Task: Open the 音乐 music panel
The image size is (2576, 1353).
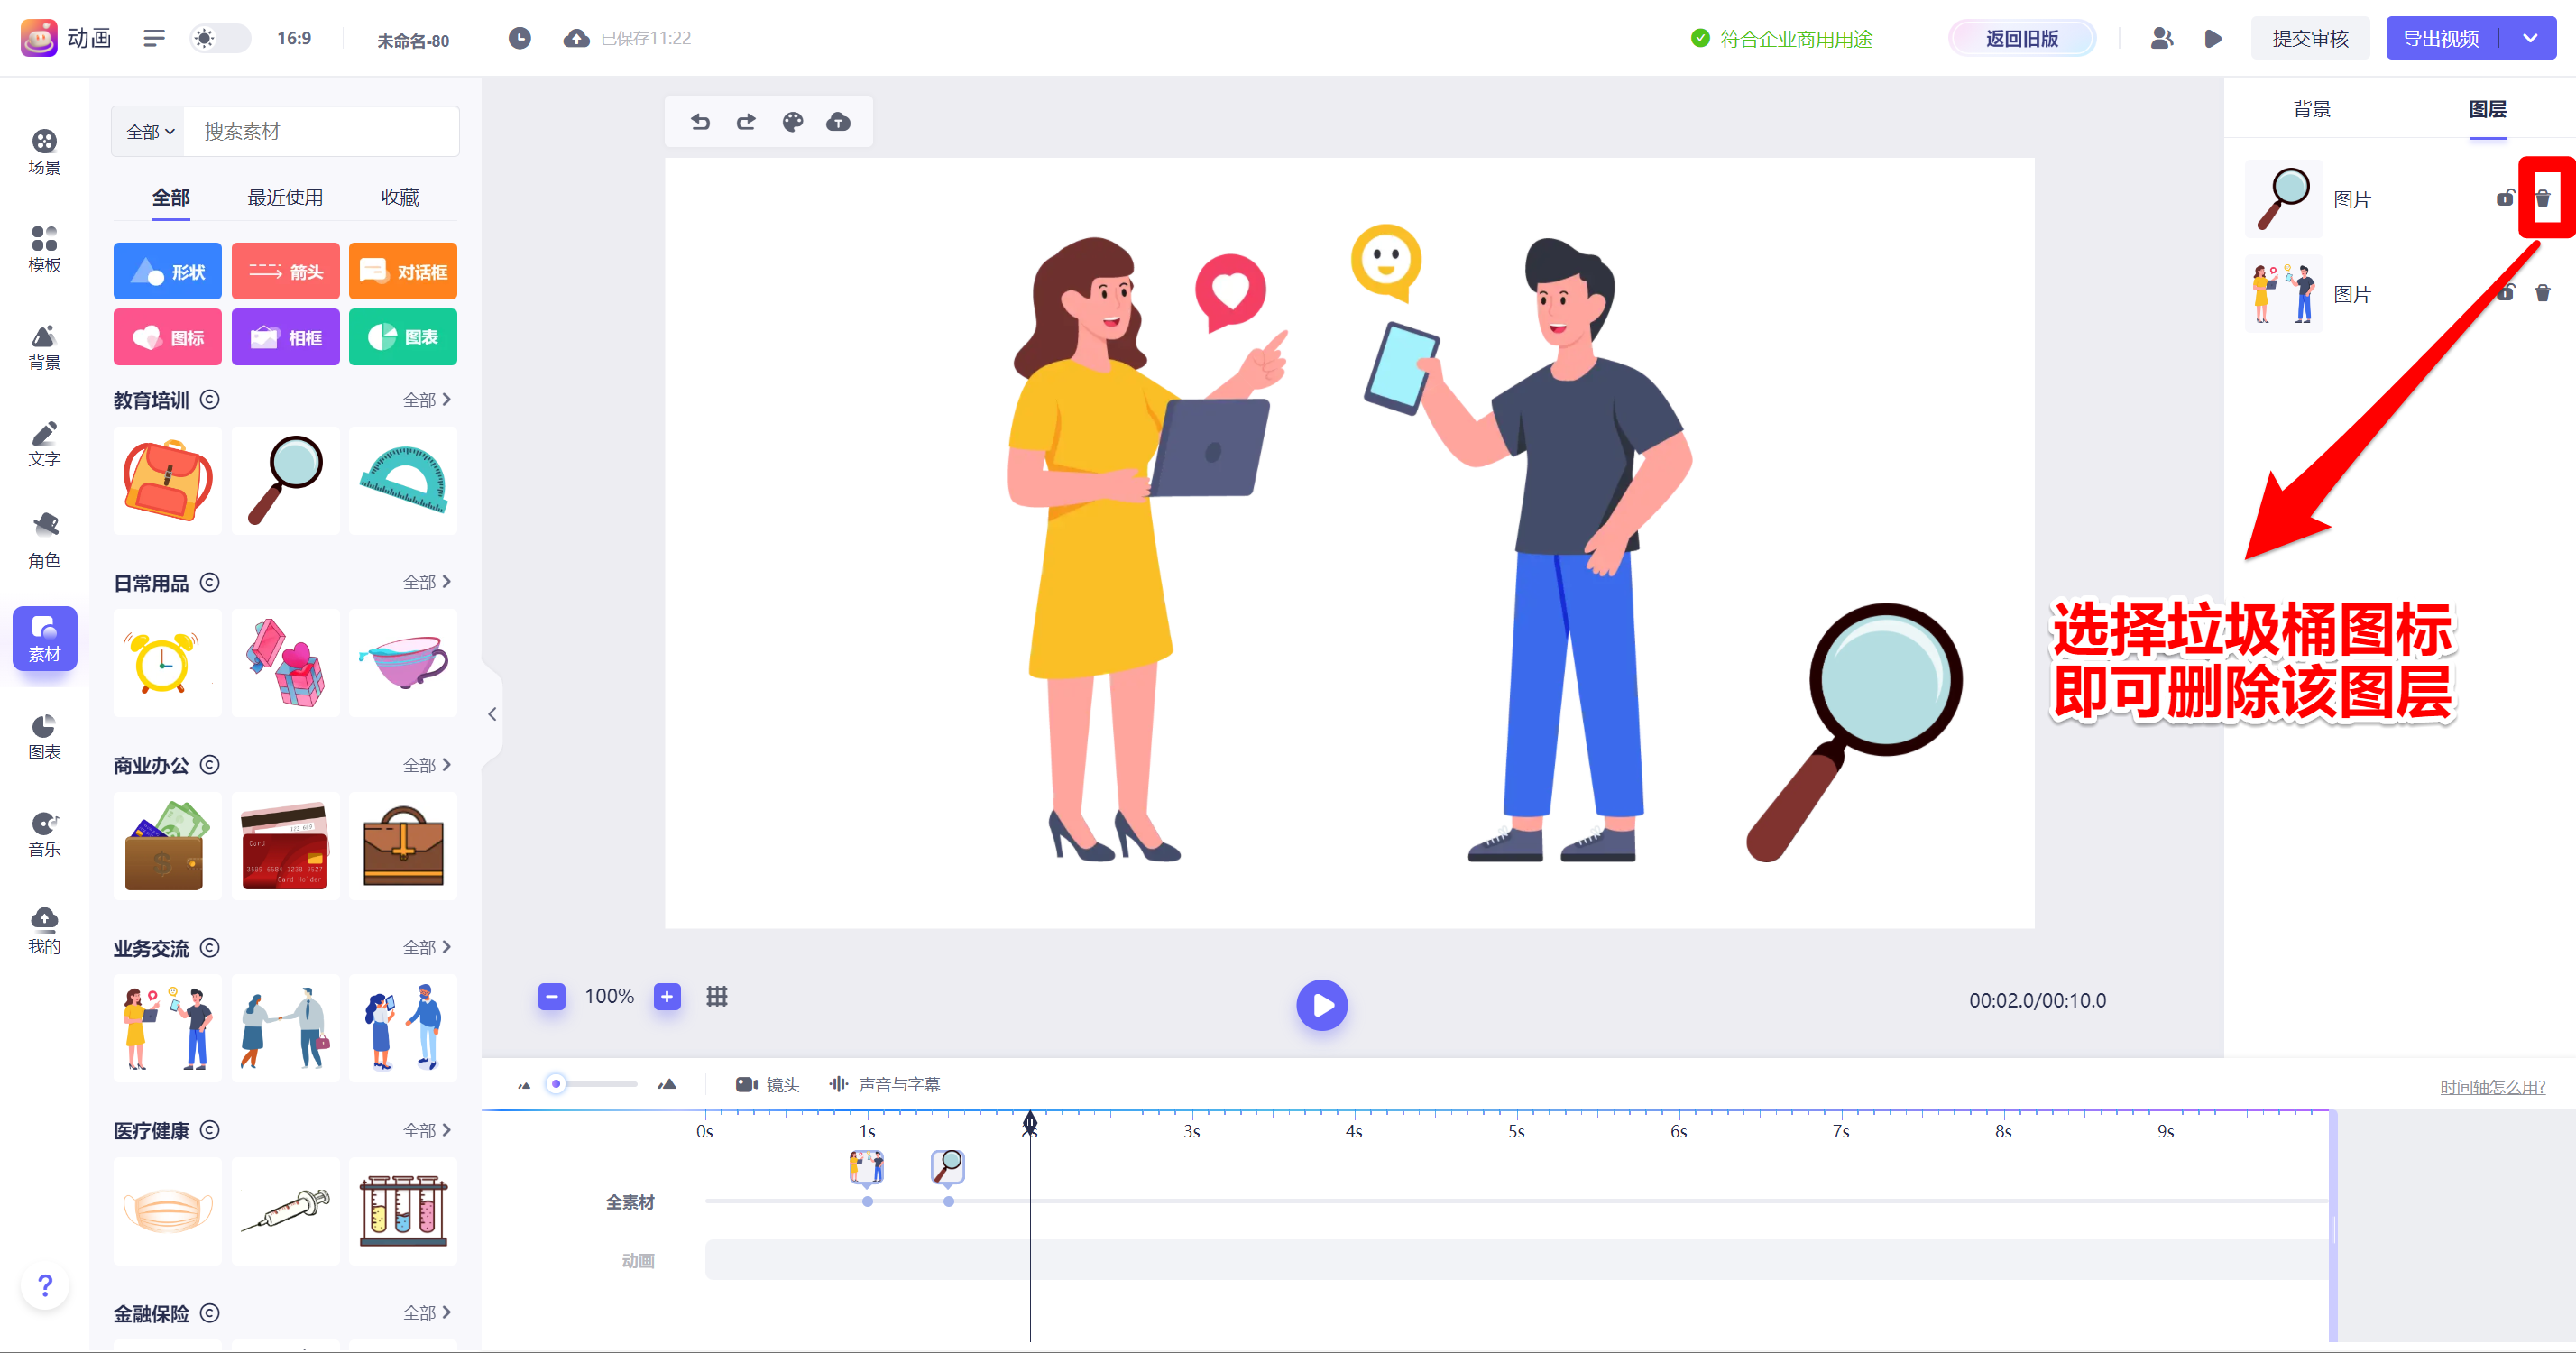Action: pyautogui.click(x=44, y=834)
